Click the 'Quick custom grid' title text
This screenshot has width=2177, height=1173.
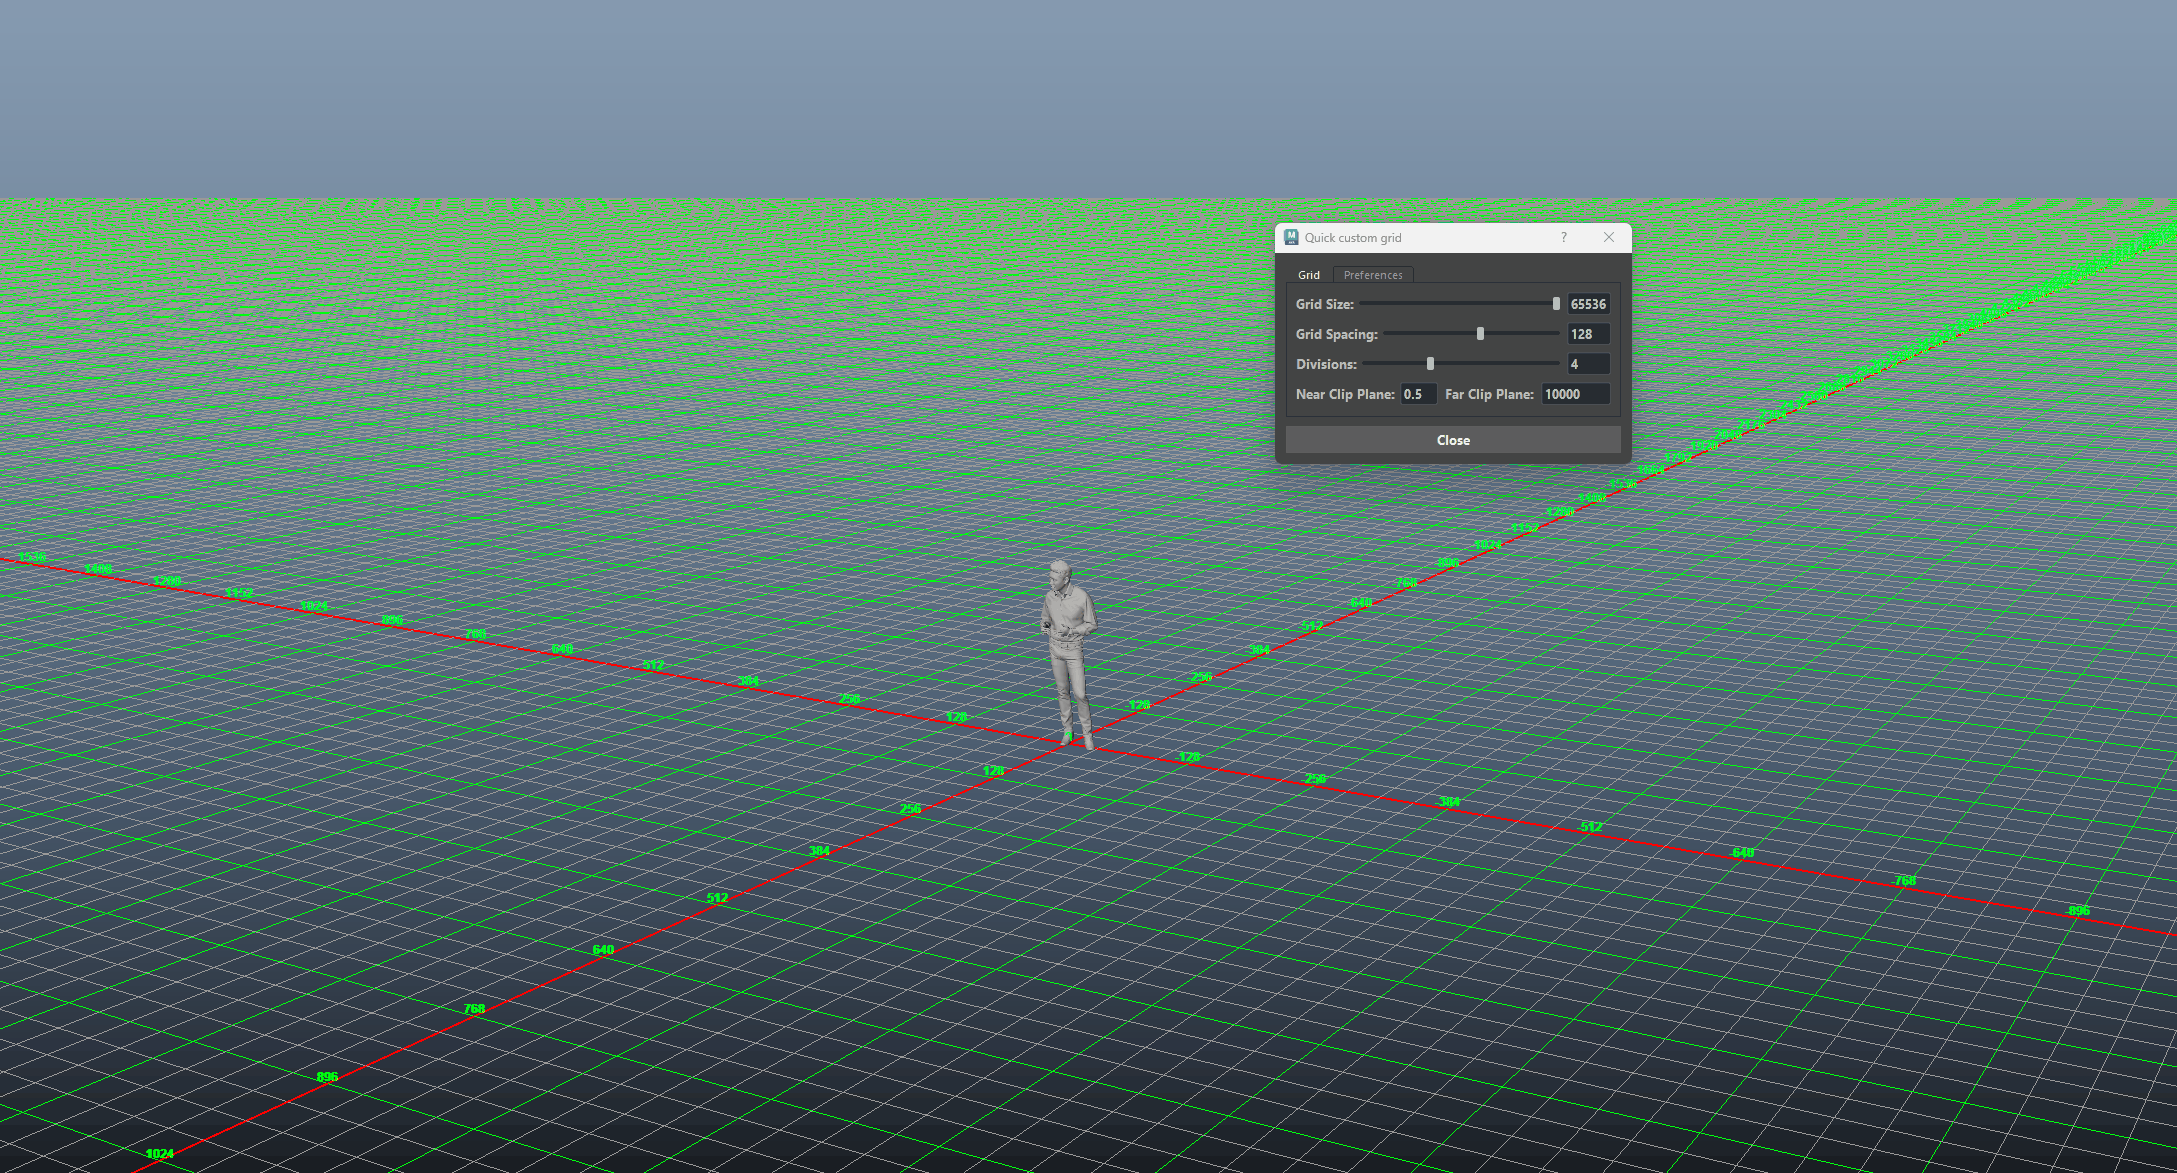point(1353,238)
